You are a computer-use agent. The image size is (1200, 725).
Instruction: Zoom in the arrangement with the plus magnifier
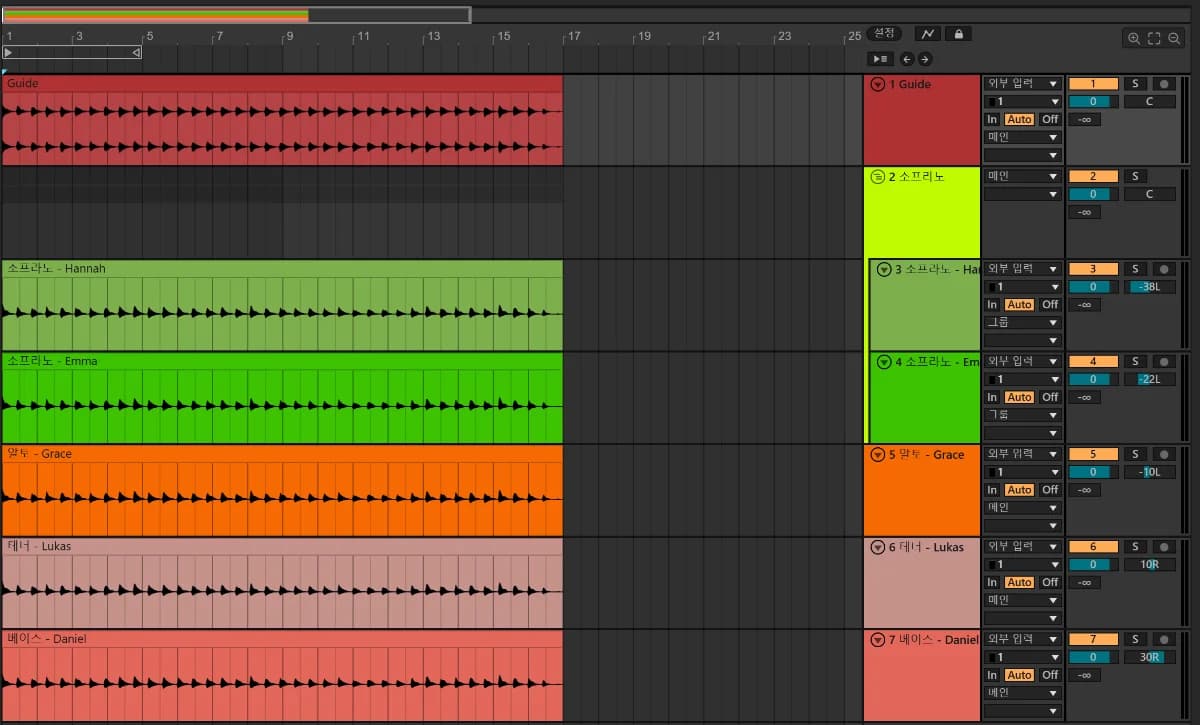coord(1134,38)
